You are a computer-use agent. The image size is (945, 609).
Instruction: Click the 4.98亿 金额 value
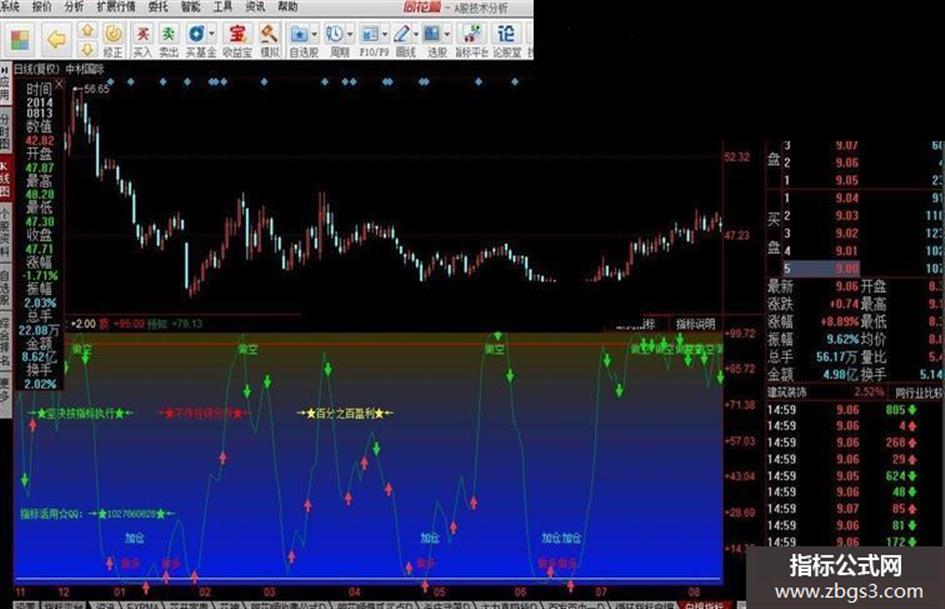(x=840, y=374)
